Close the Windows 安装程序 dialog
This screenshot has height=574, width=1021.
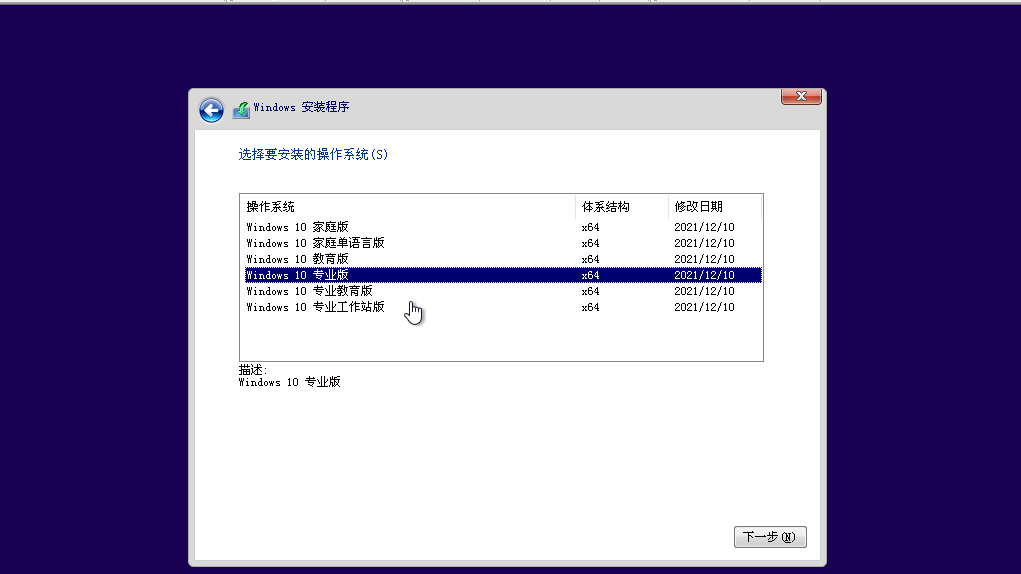click(801, 96)
